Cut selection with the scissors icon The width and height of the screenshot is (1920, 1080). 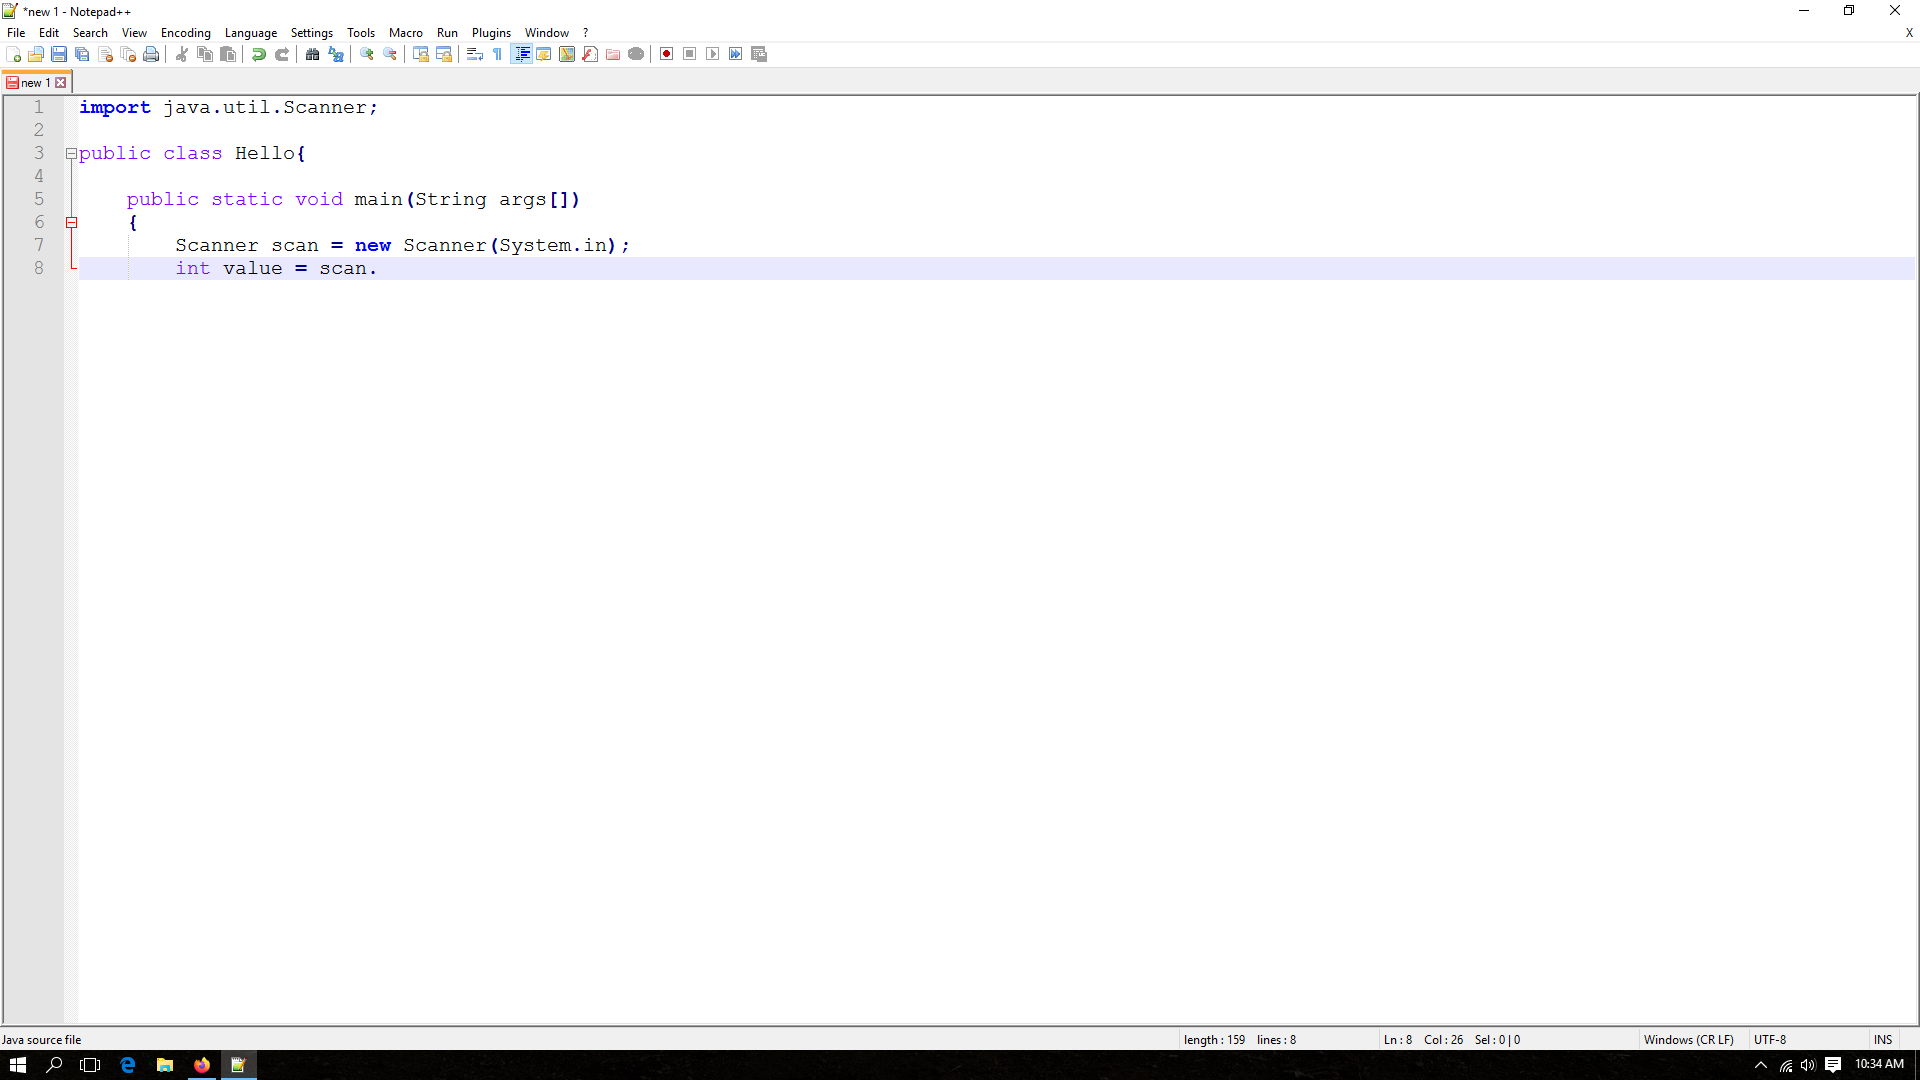pyautogui.click(x=182, y=54)
